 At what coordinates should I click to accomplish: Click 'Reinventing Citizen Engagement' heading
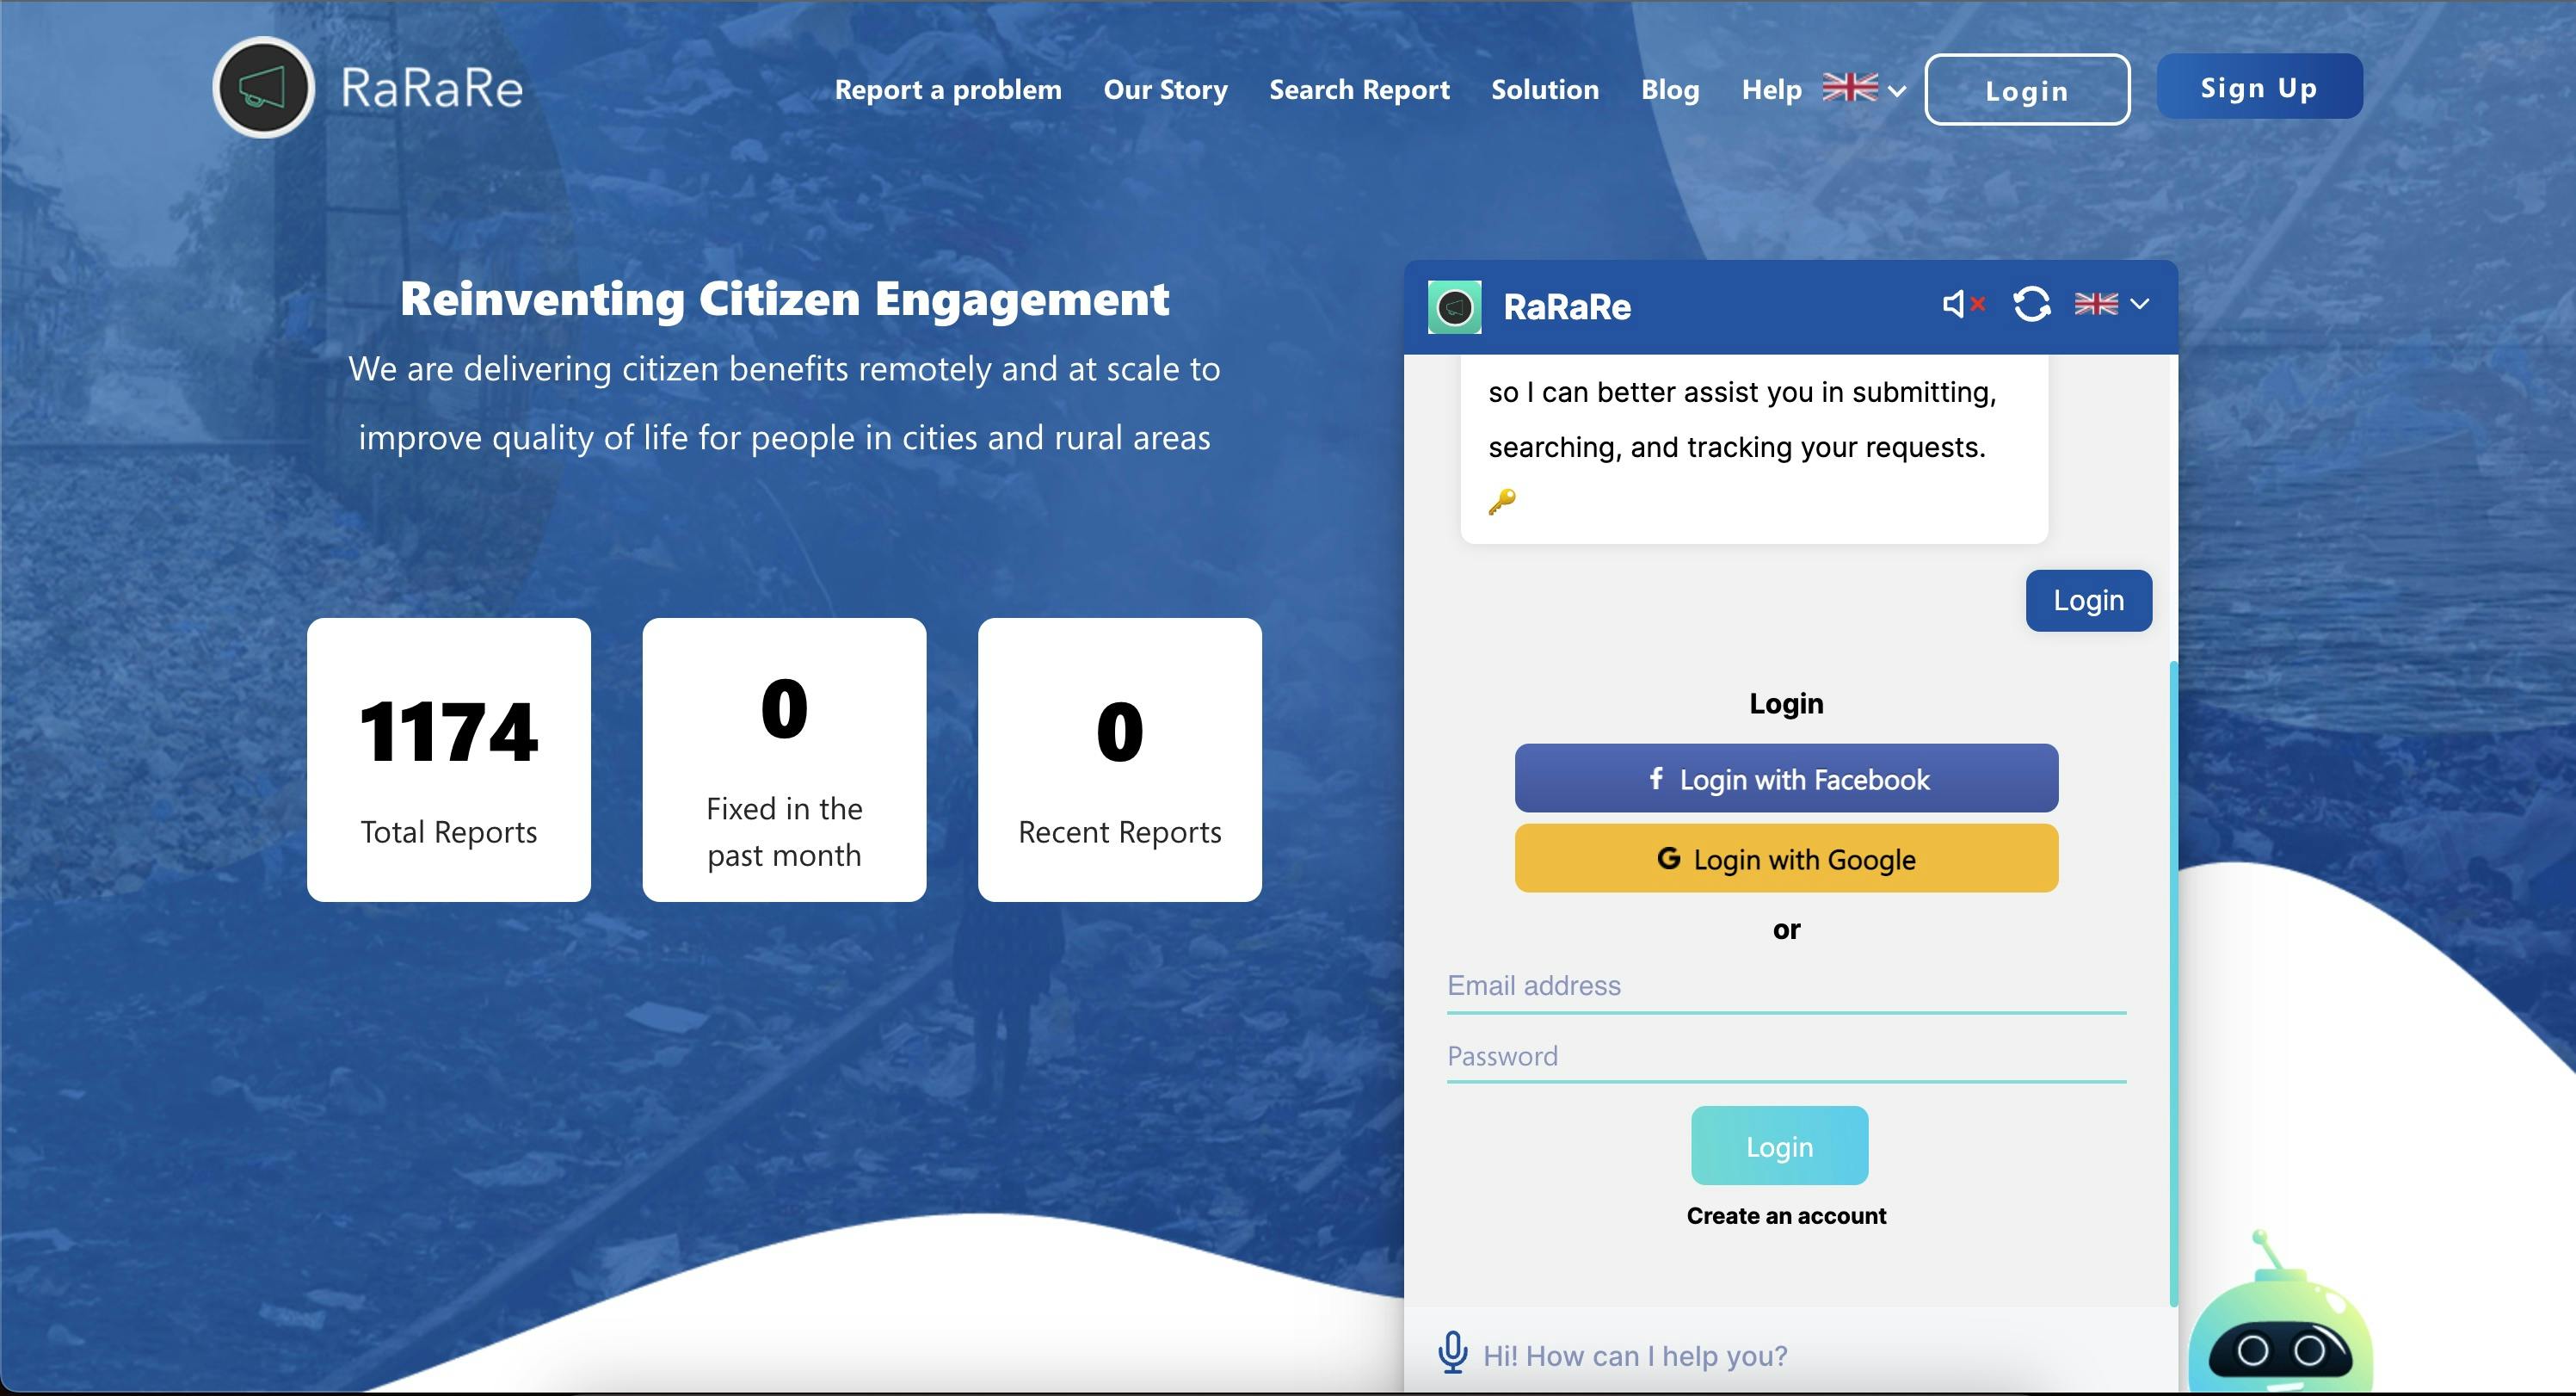[x=785, y=299]
